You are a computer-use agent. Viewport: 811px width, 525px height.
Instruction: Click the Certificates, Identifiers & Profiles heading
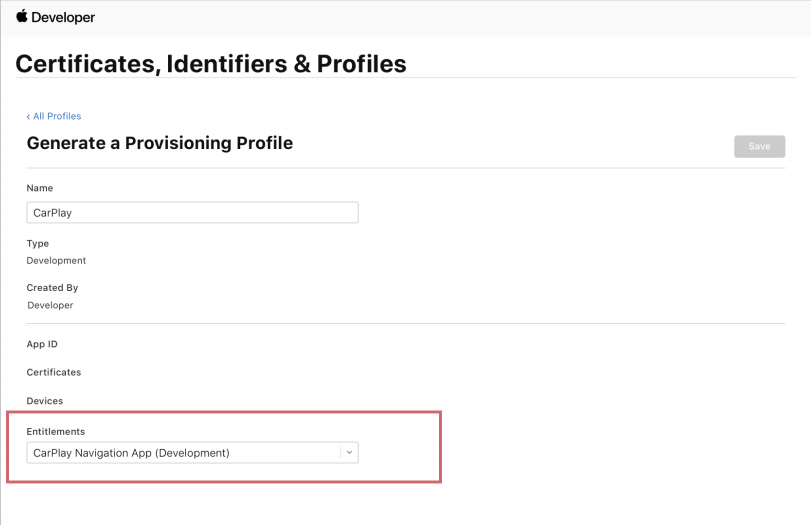[x=211, y=64]
